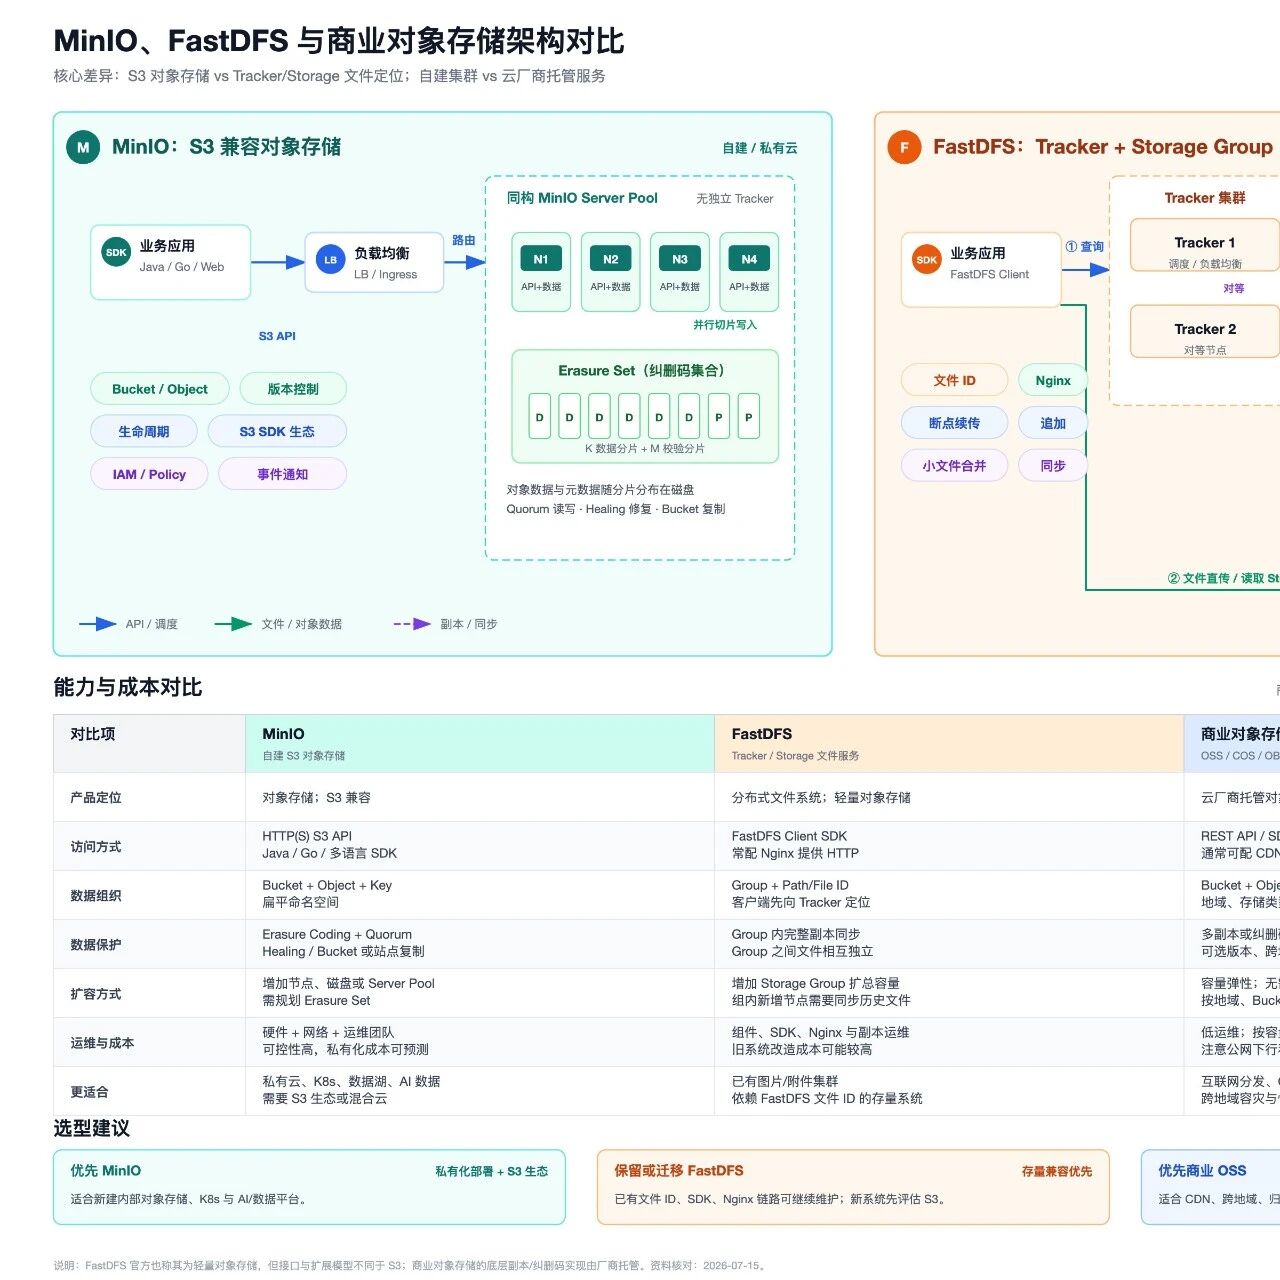
Task: Select the 运维与成本 row label
Action: [102, 1042]
